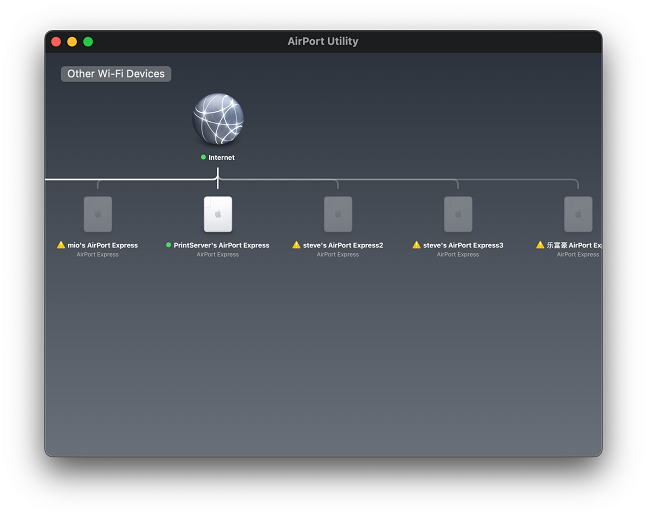Select steve's AirPort Express3 device icon
This screenshot has width=647, height=516.
pyautogui.click(x=458, y=214)
